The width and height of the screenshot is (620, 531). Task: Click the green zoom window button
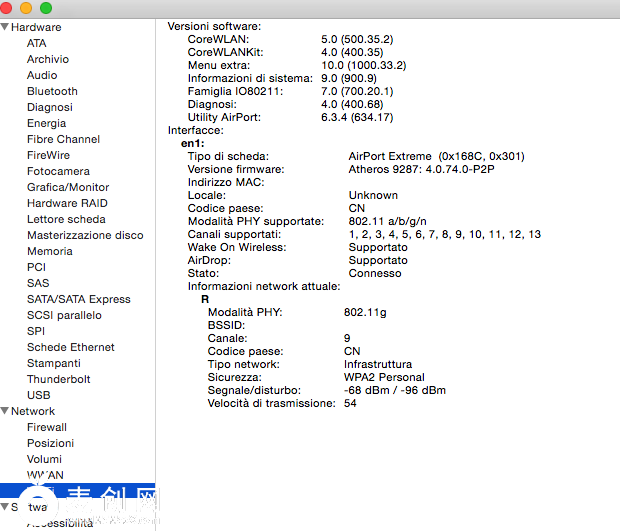[46, 8]
